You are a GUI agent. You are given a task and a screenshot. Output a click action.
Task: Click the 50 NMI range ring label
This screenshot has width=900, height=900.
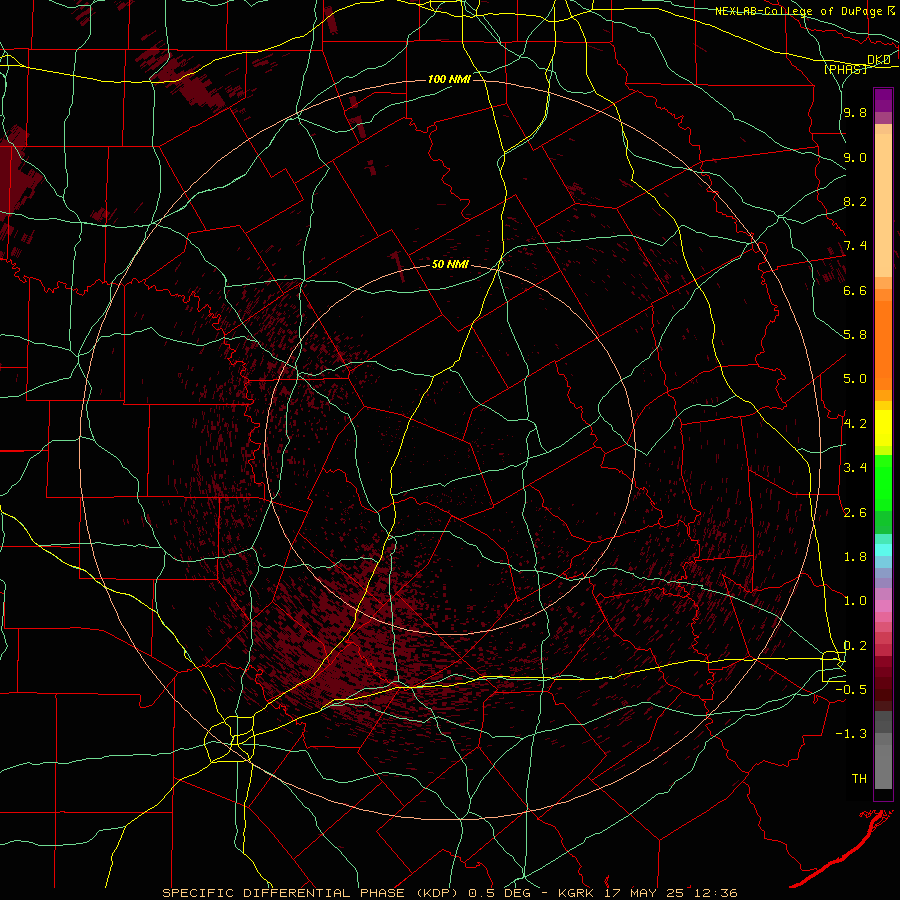coord(450,264)
